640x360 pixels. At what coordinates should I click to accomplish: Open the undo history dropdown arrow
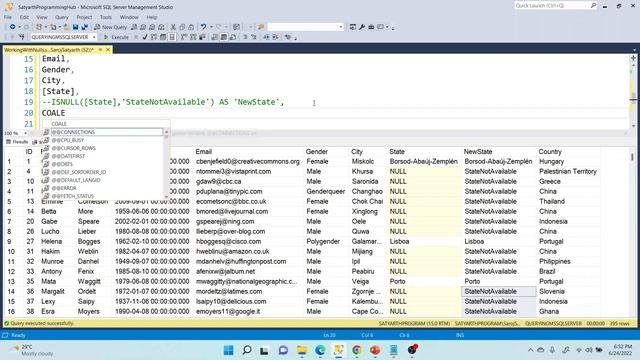coord(211,27)
